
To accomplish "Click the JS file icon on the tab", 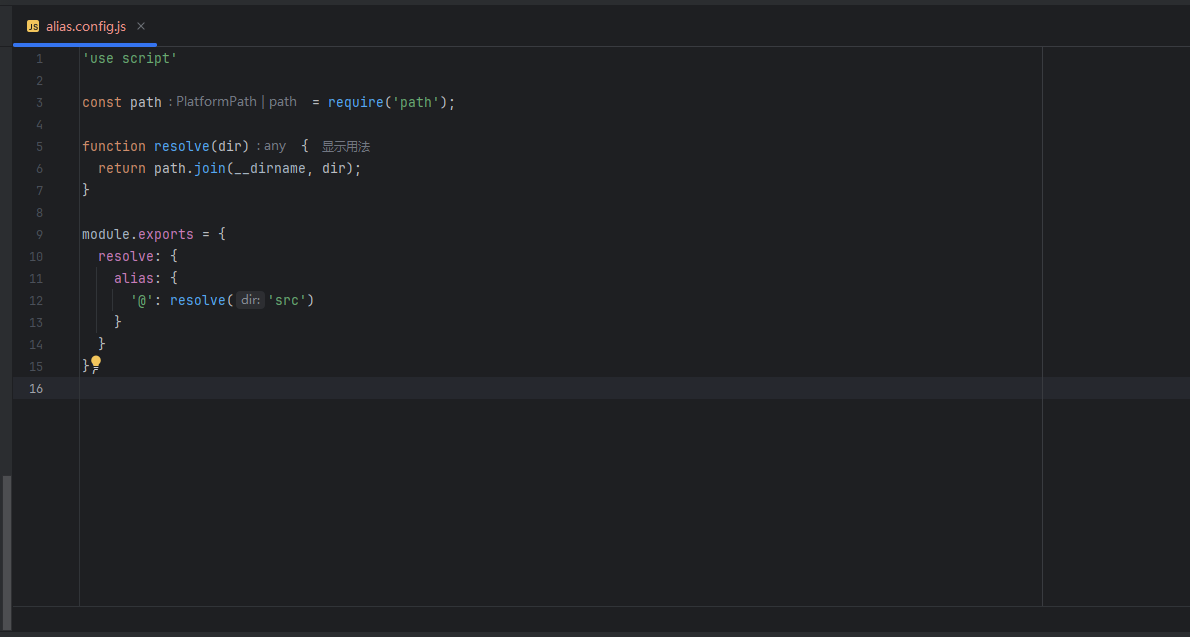I will [x=33, y=27].
